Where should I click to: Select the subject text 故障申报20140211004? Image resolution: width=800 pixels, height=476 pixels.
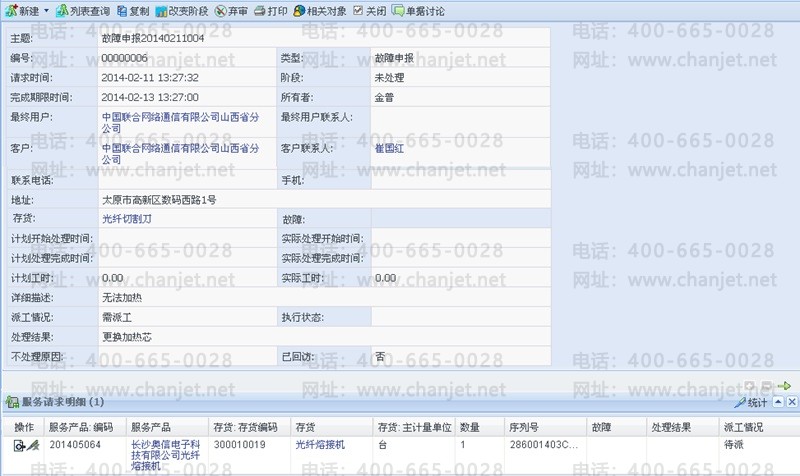153,38
